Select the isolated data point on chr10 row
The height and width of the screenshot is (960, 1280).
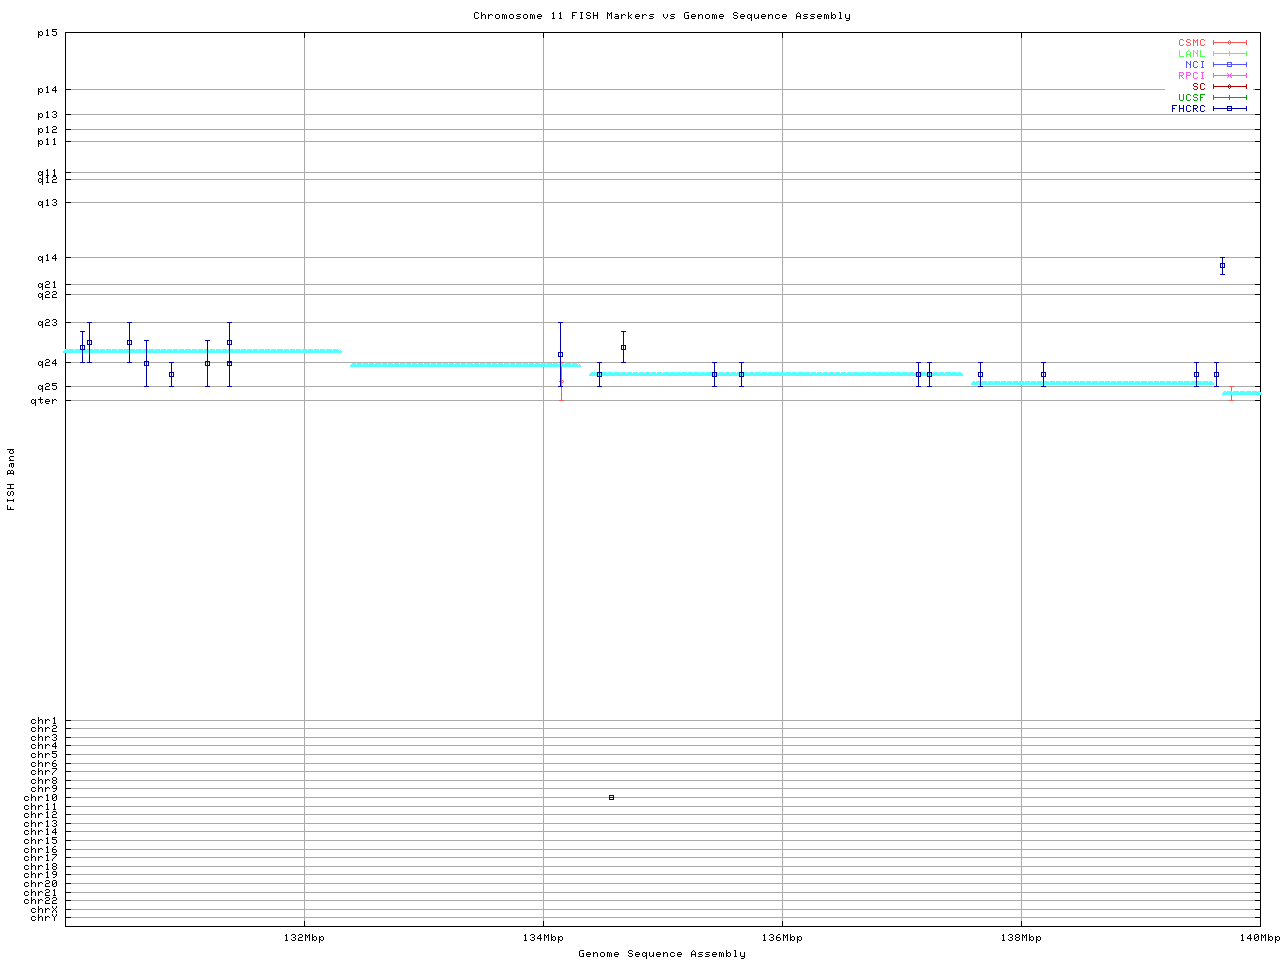click(611, 797)
